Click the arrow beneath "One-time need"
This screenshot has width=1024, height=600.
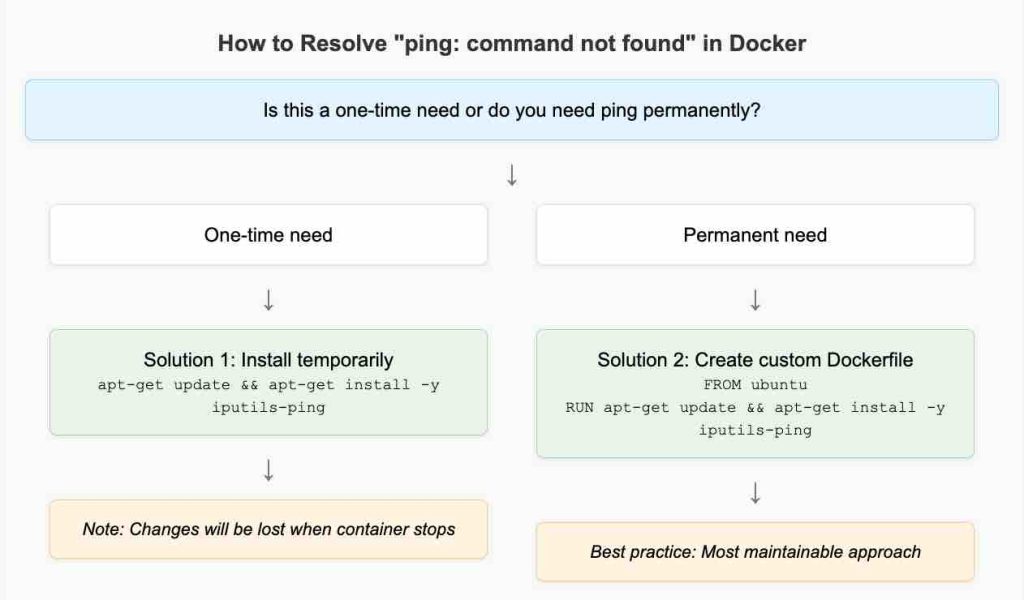coord(268,299)
